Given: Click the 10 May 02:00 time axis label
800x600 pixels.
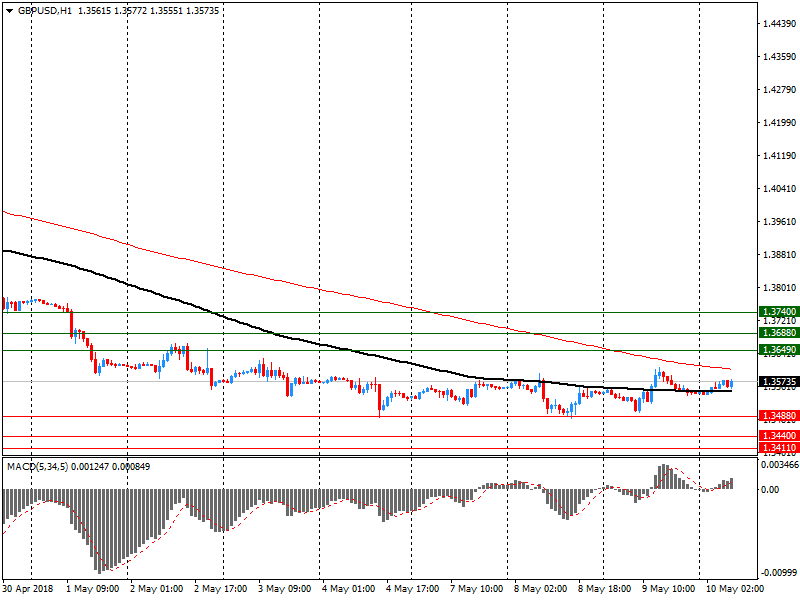Looking at the screenshot, I should [735, 589].
